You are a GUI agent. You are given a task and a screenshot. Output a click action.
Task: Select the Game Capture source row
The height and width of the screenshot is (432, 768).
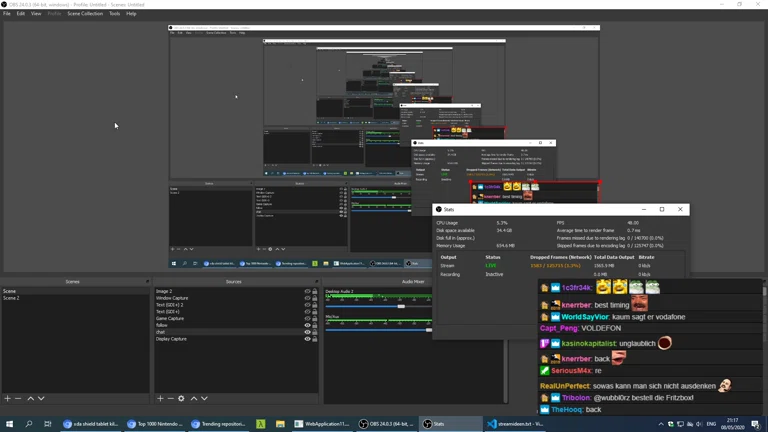[236, 319]
